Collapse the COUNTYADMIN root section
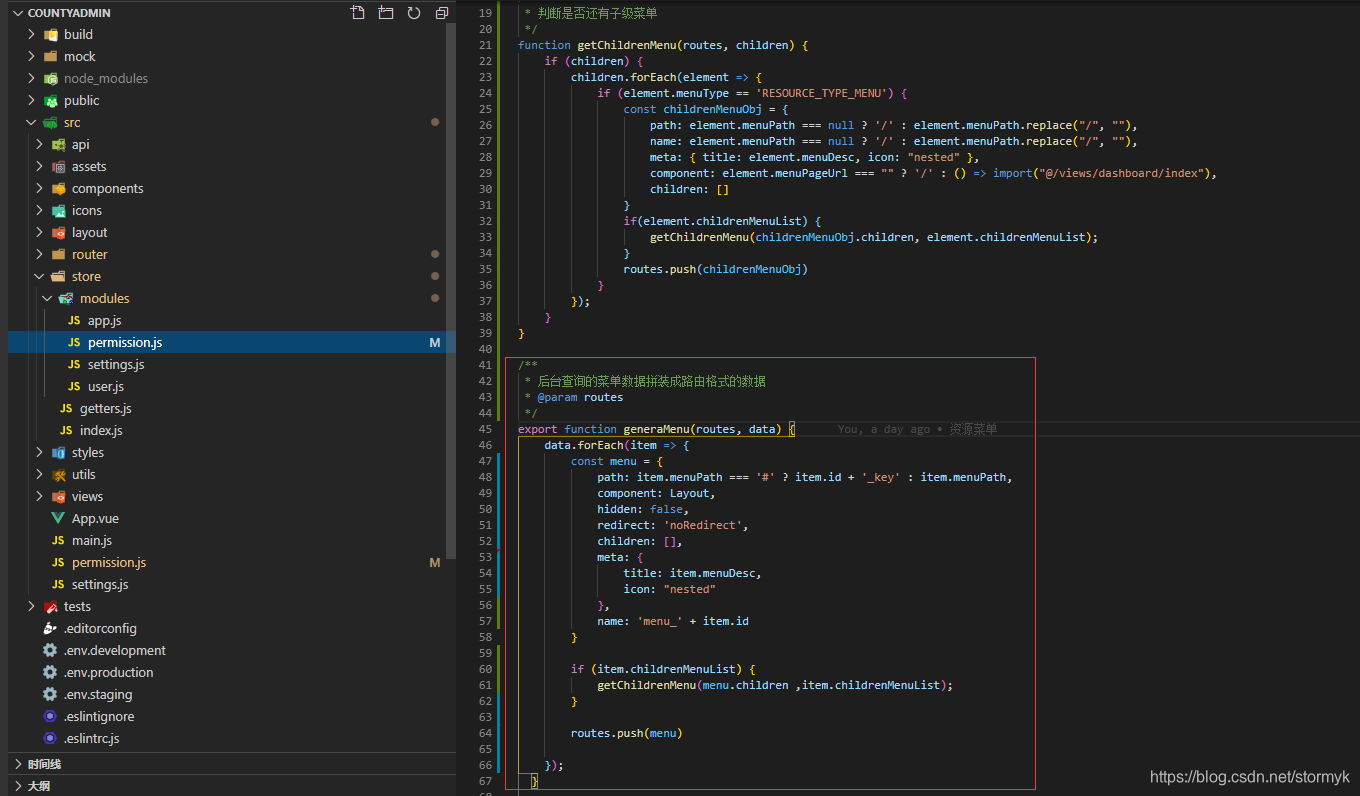This screenshot has width=1360, height=796. (x=18, y=13)
